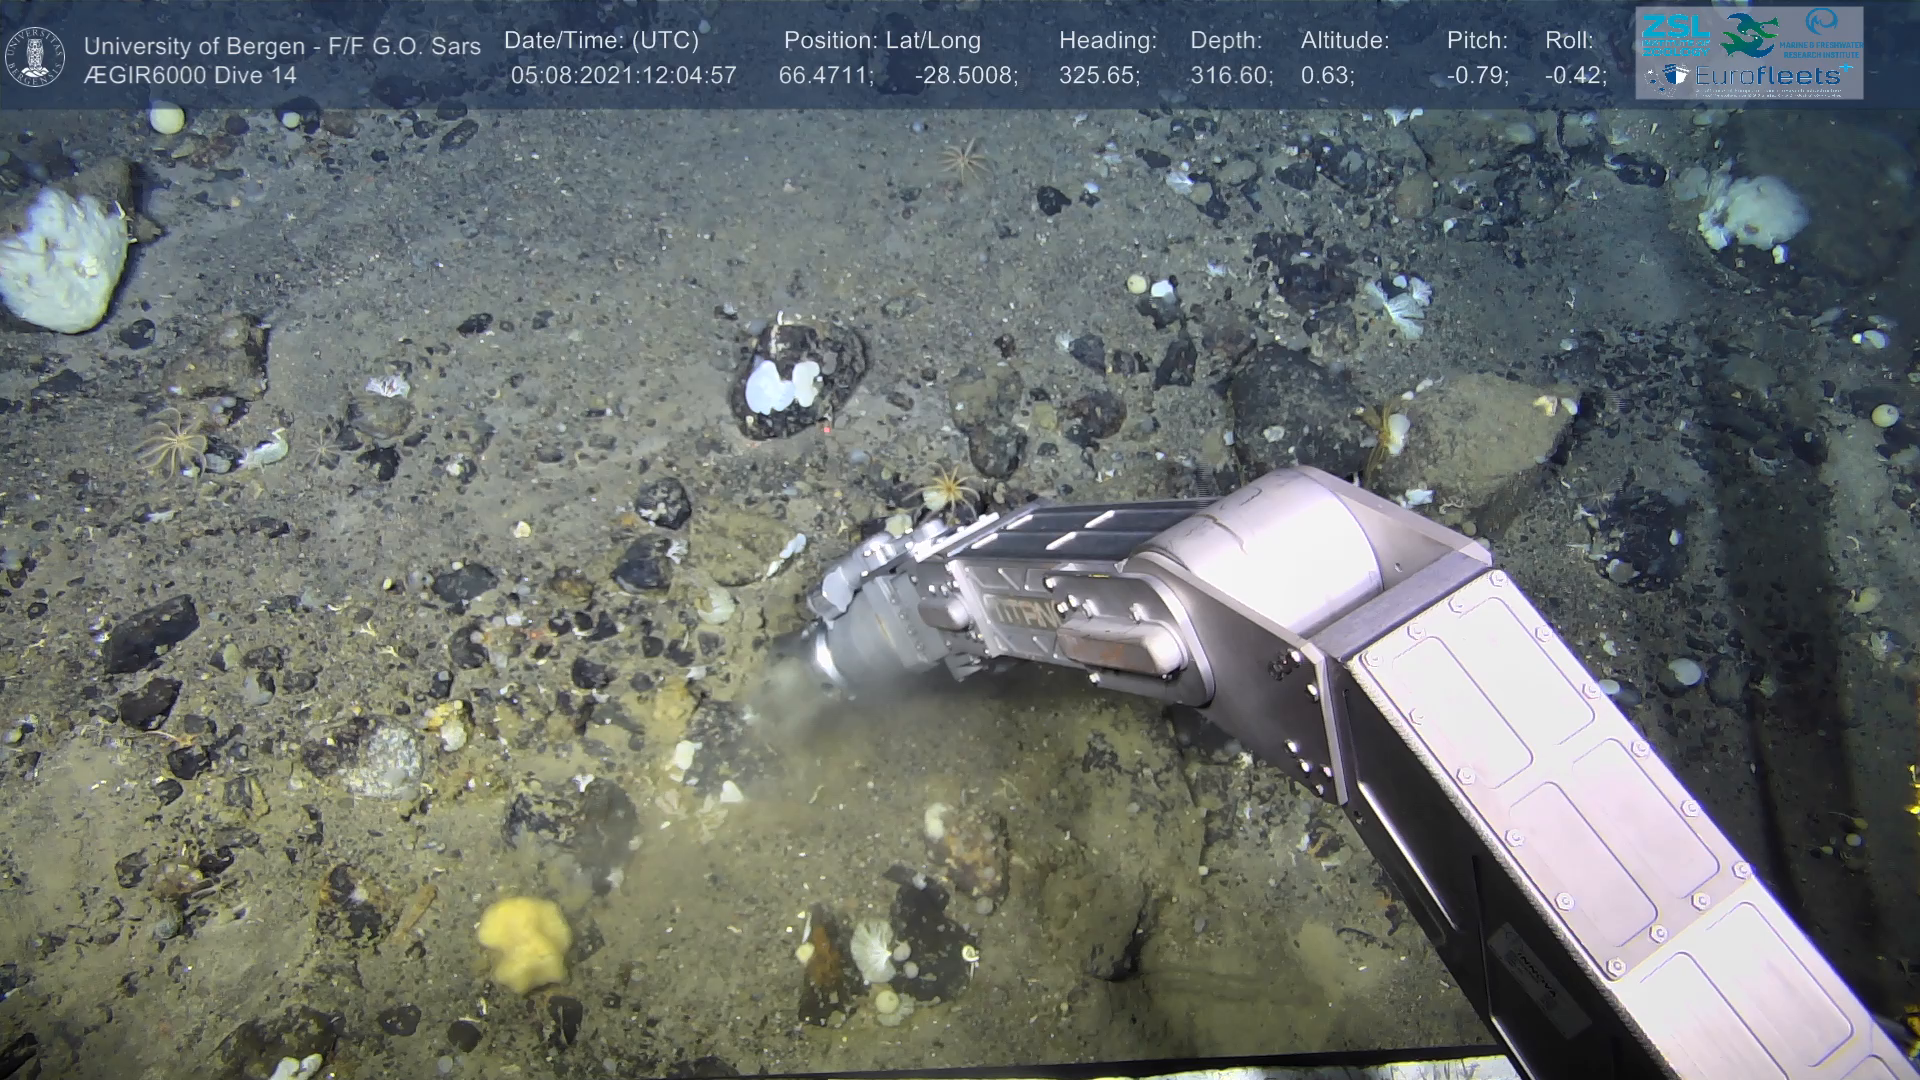Click the University of Bergen - F/F G.O. Sars title

[282, 46]
